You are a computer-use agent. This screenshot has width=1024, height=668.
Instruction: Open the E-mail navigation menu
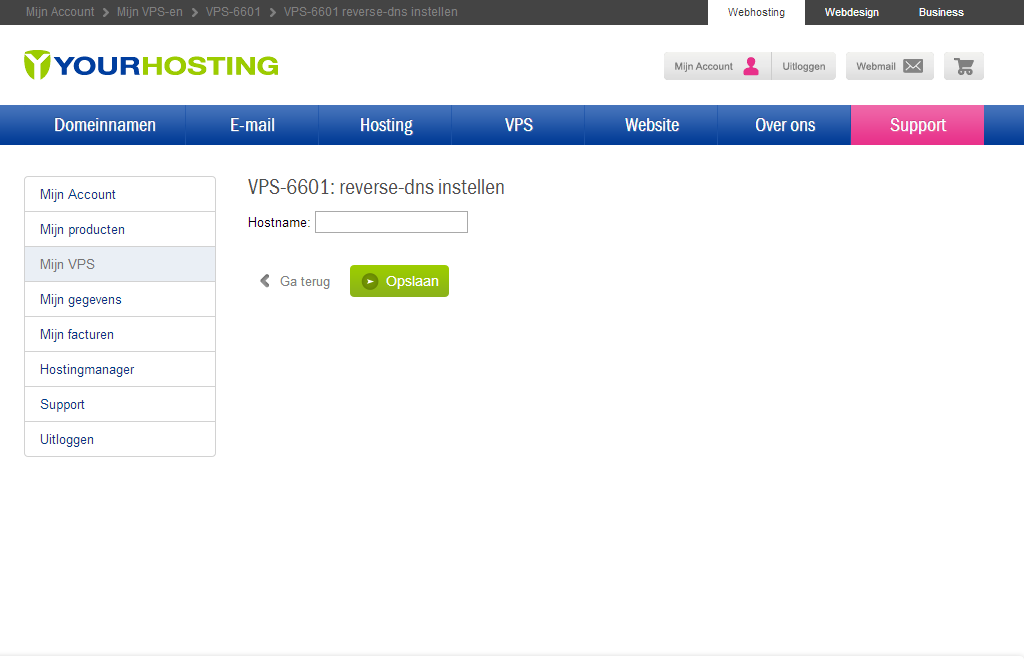(252, 125)
